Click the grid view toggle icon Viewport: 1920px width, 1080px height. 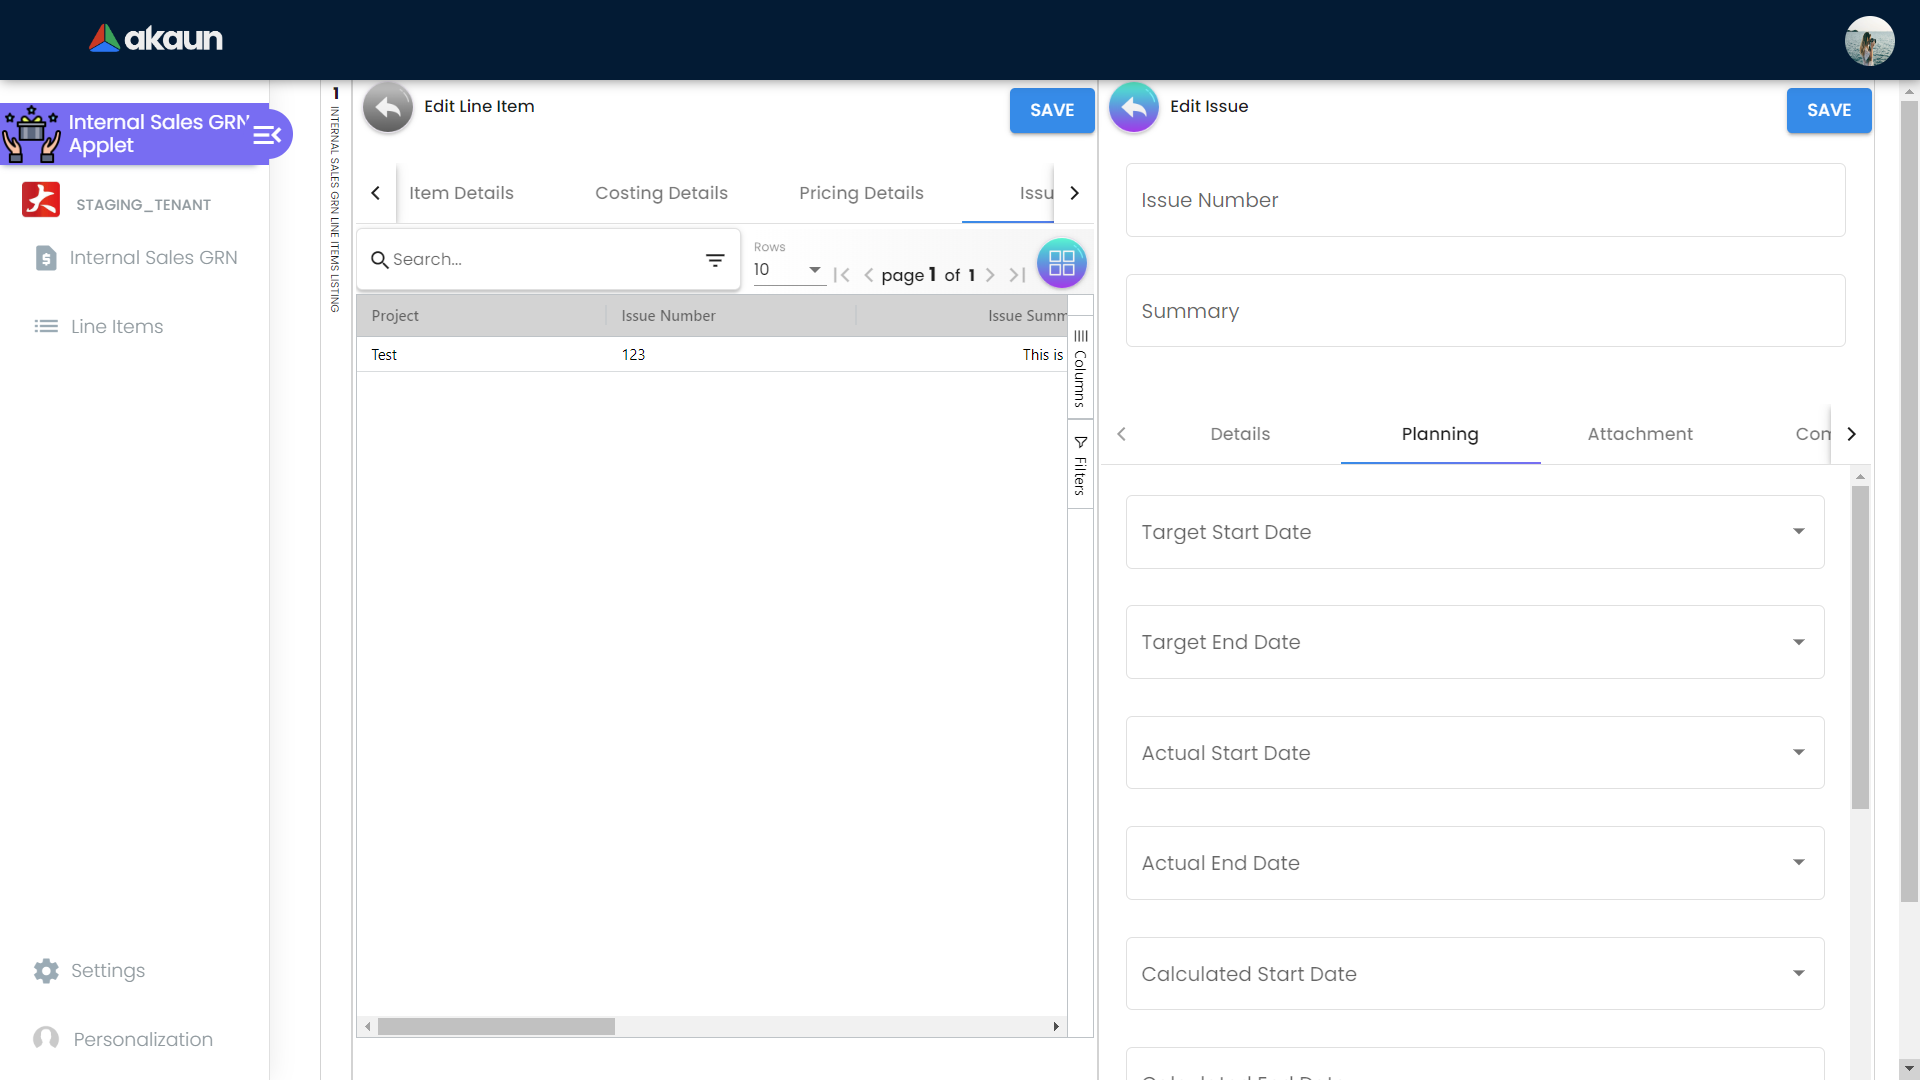tap(1061, 264)
